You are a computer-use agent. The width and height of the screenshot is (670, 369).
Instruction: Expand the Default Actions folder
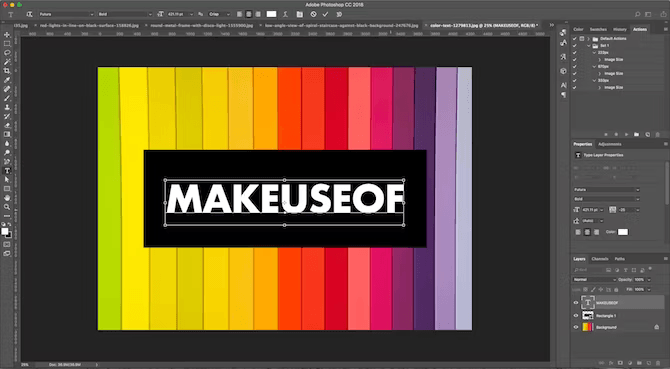click(x=588, y=38)
